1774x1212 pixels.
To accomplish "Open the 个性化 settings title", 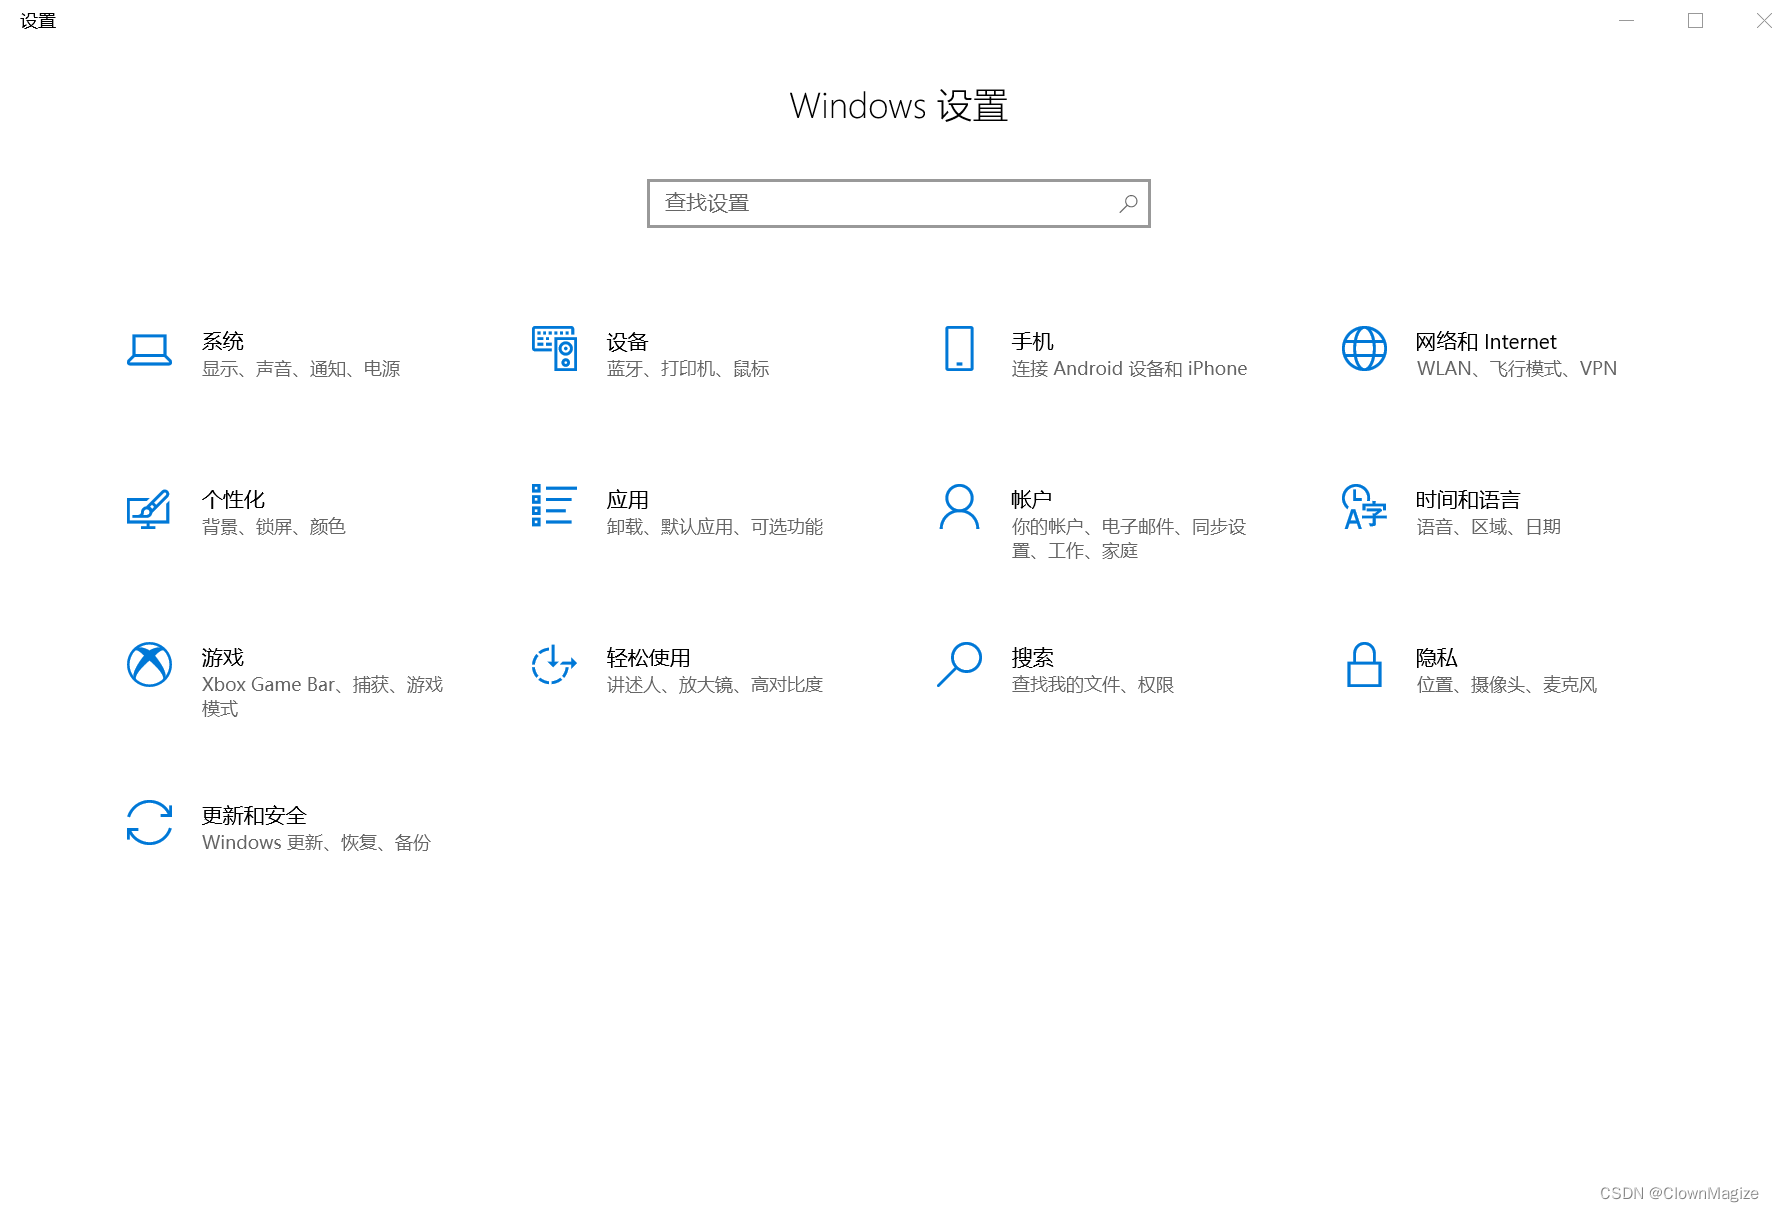I will [x=233, y=500].
